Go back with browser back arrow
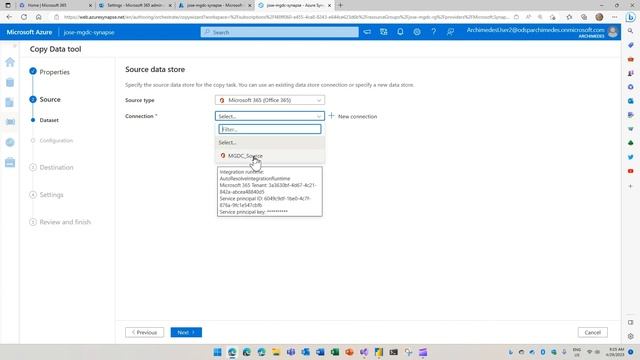The image size is (640, 360). click(x=9, y=17)
